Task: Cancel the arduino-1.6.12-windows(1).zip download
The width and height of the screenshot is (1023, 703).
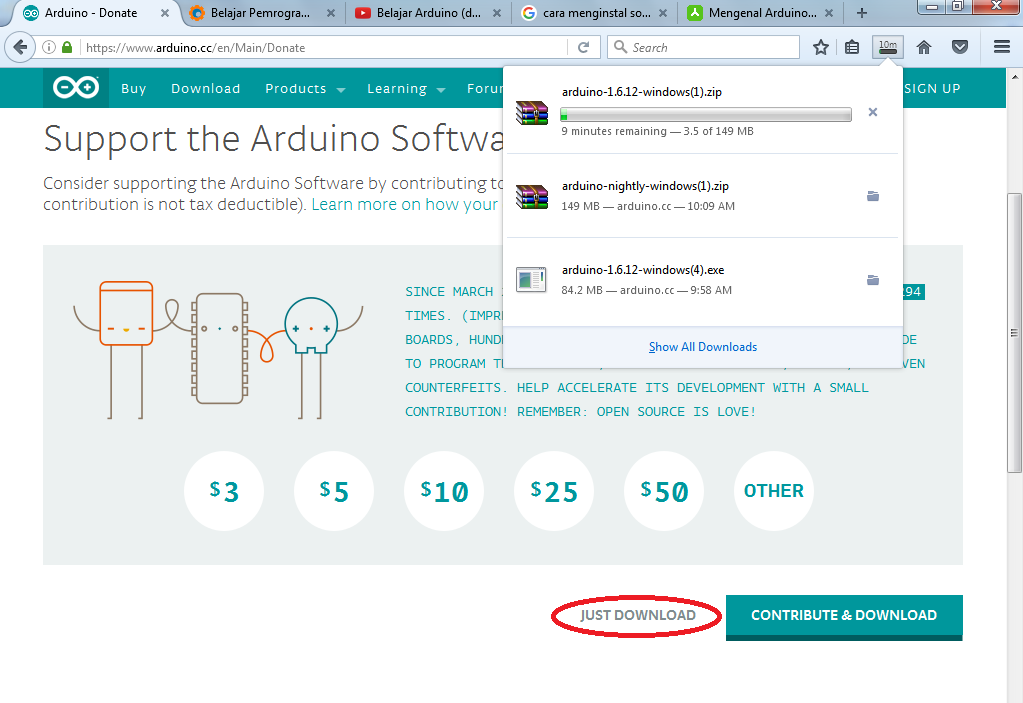Action: coord(872,112)
